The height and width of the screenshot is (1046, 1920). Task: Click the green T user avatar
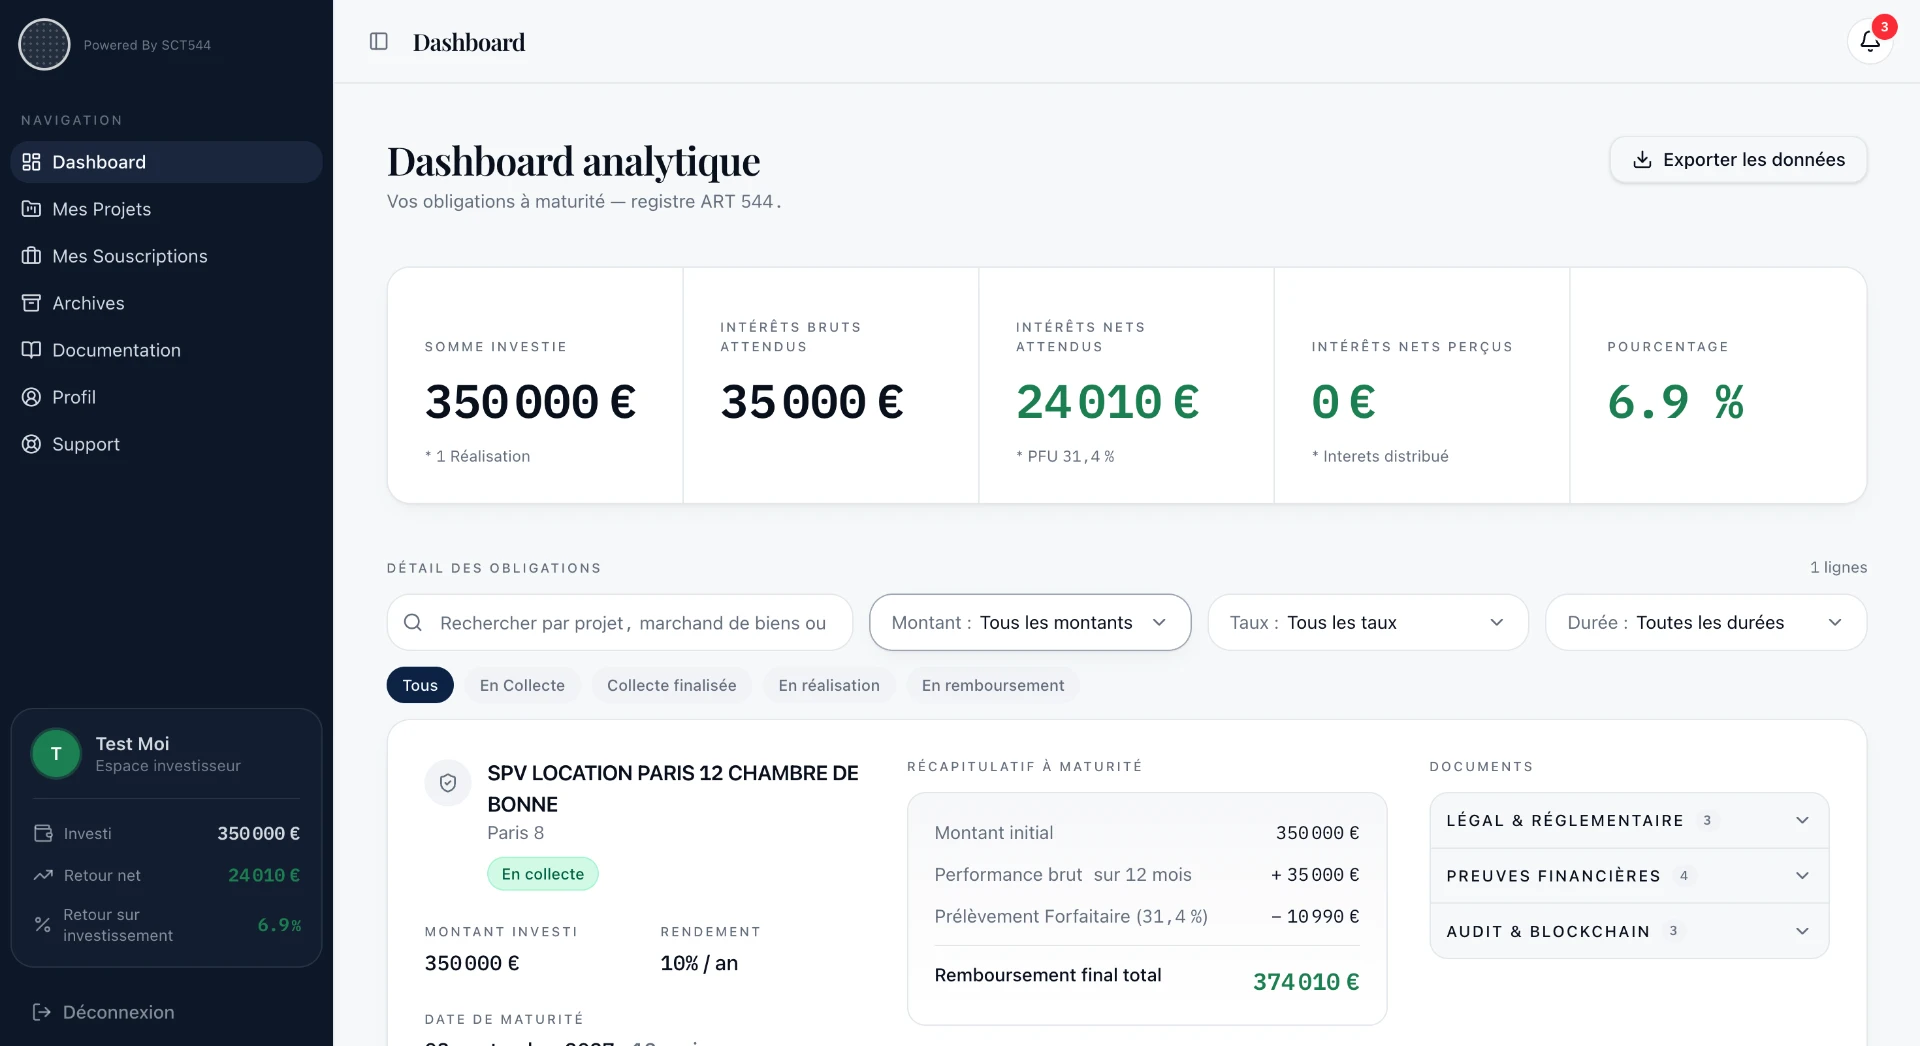coord(56,754)
